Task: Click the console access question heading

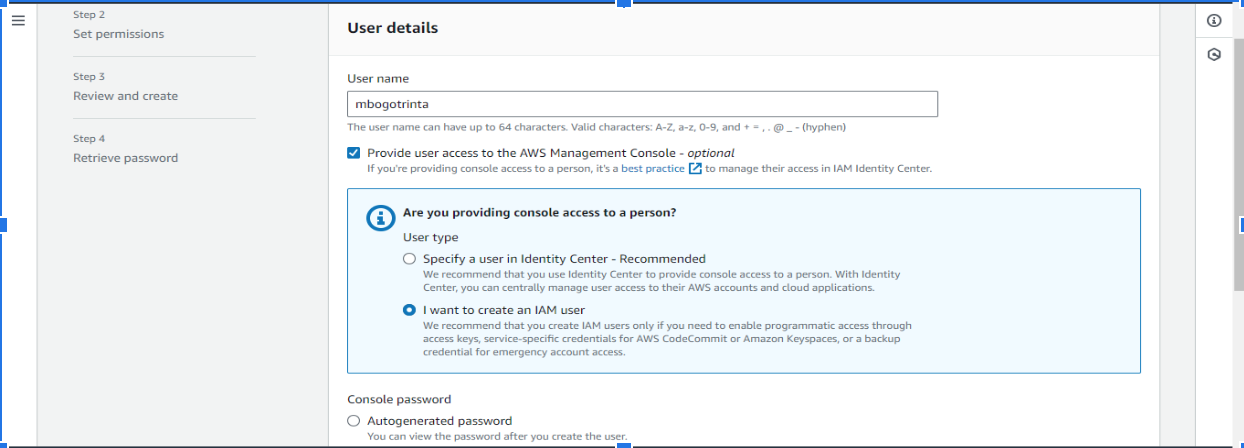Action: [x=539, y=213]
